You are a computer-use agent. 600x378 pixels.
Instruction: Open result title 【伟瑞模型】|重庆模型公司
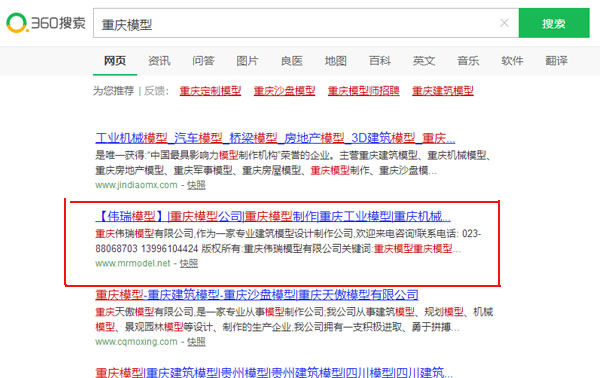click(x=273, y=217)
